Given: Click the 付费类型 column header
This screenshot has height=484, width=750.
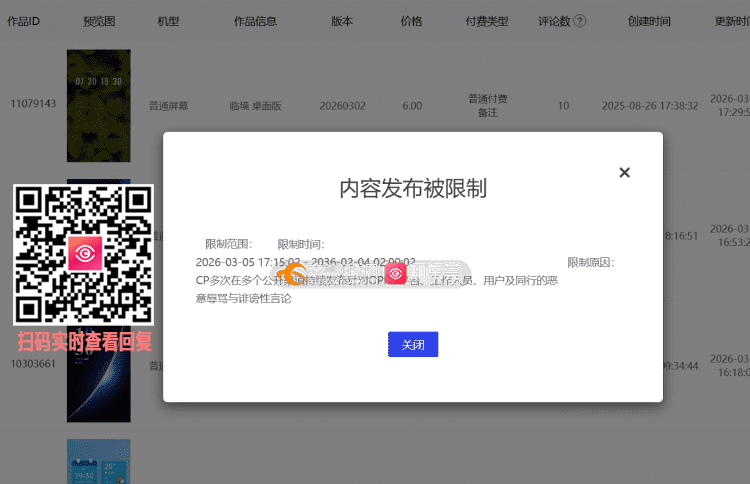Looking at the screenshot, I should (x=487, y=21).
